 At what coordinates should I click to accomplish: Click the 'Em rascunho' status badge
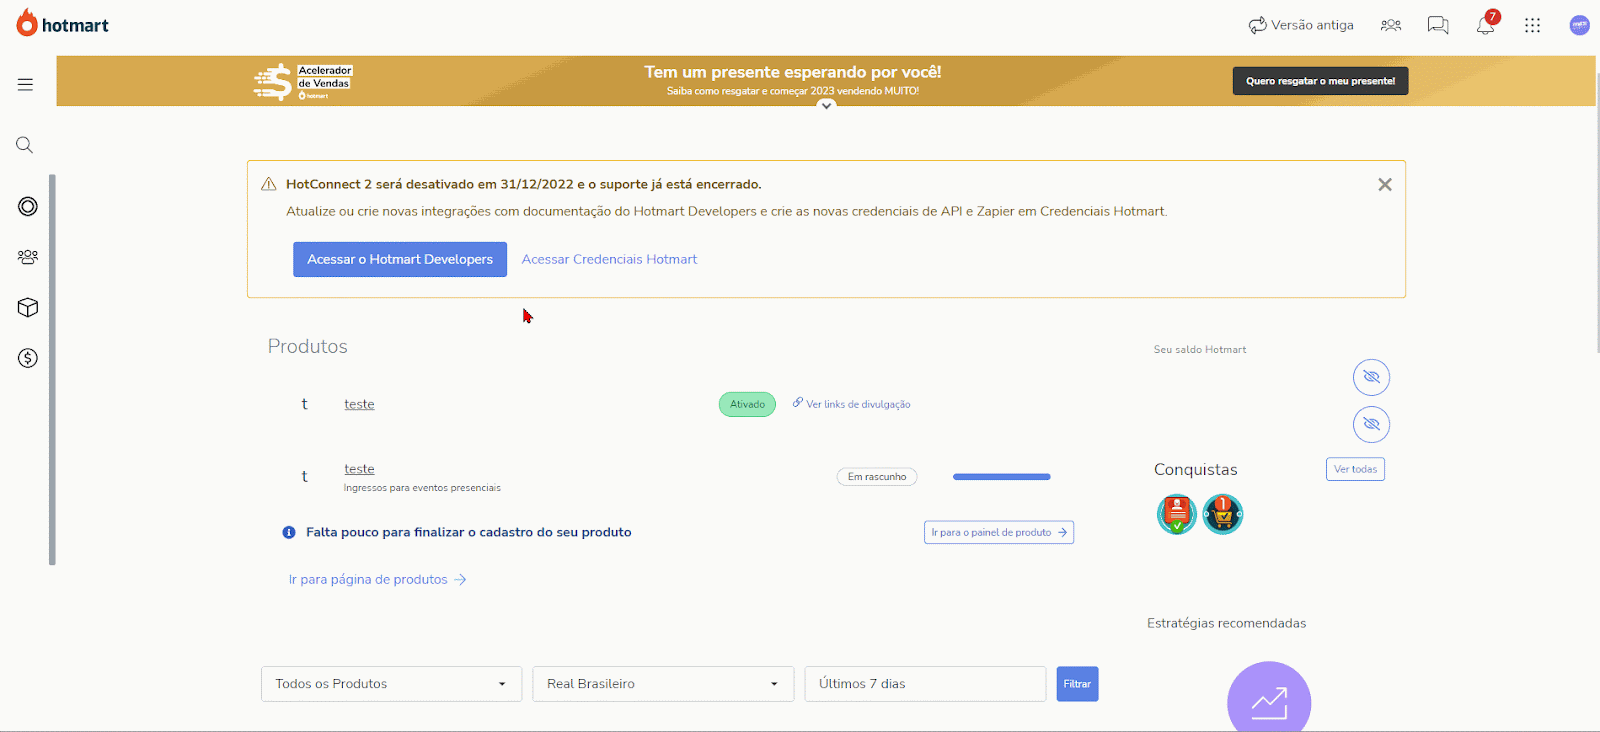click(877, 477)
